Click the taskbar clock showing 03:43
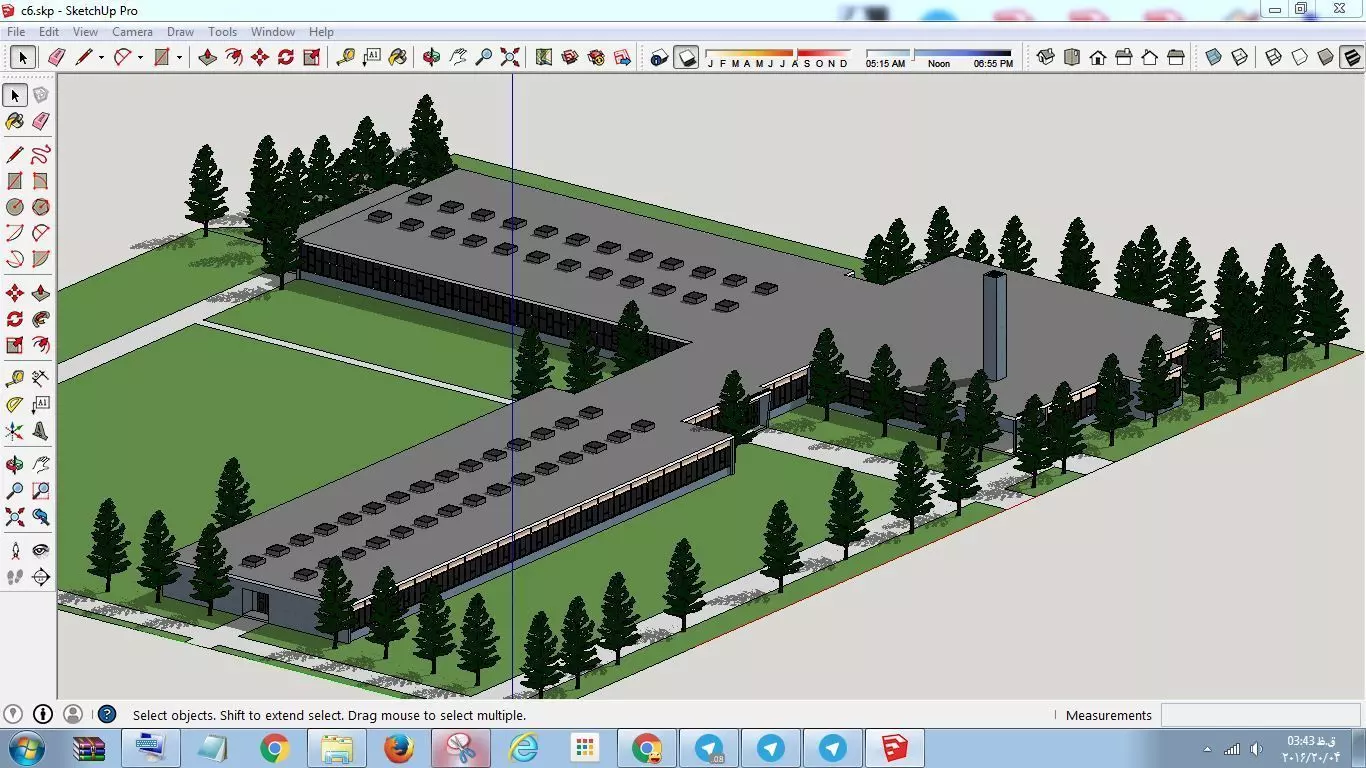 (x=1310, y=749)
